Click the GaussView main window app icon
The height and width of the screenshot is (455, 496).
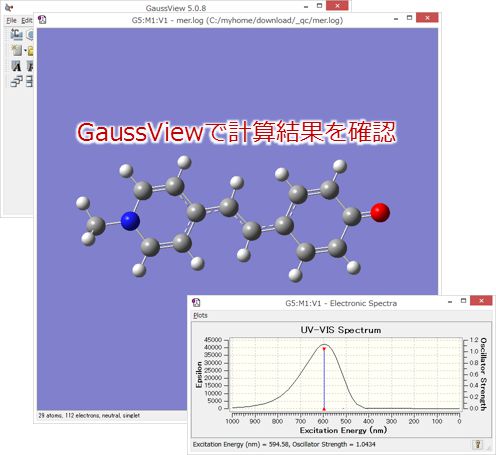9,7
